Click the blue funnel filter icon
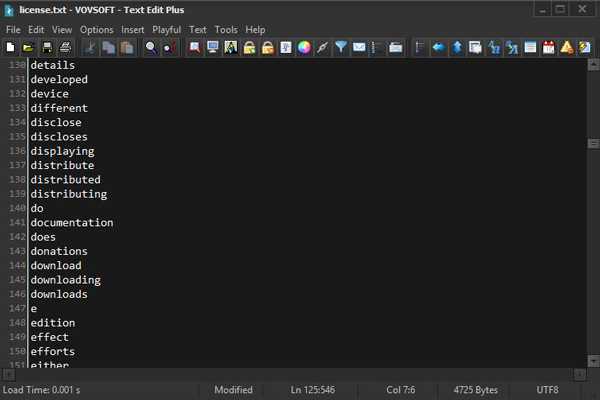The width and height of the screenshot is (600, 400). [341, 47]
